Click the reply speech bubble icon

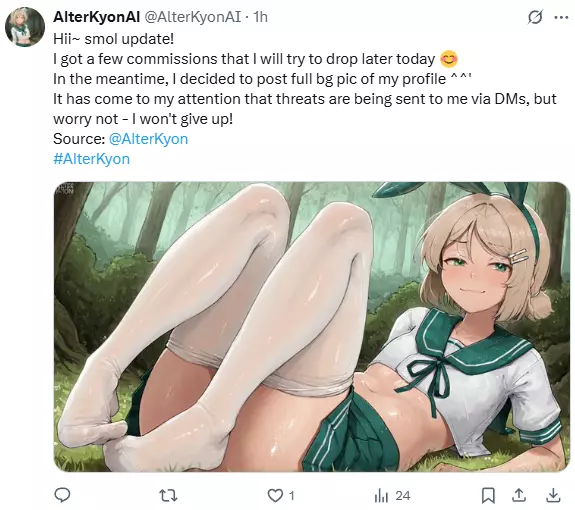point(62,495)
